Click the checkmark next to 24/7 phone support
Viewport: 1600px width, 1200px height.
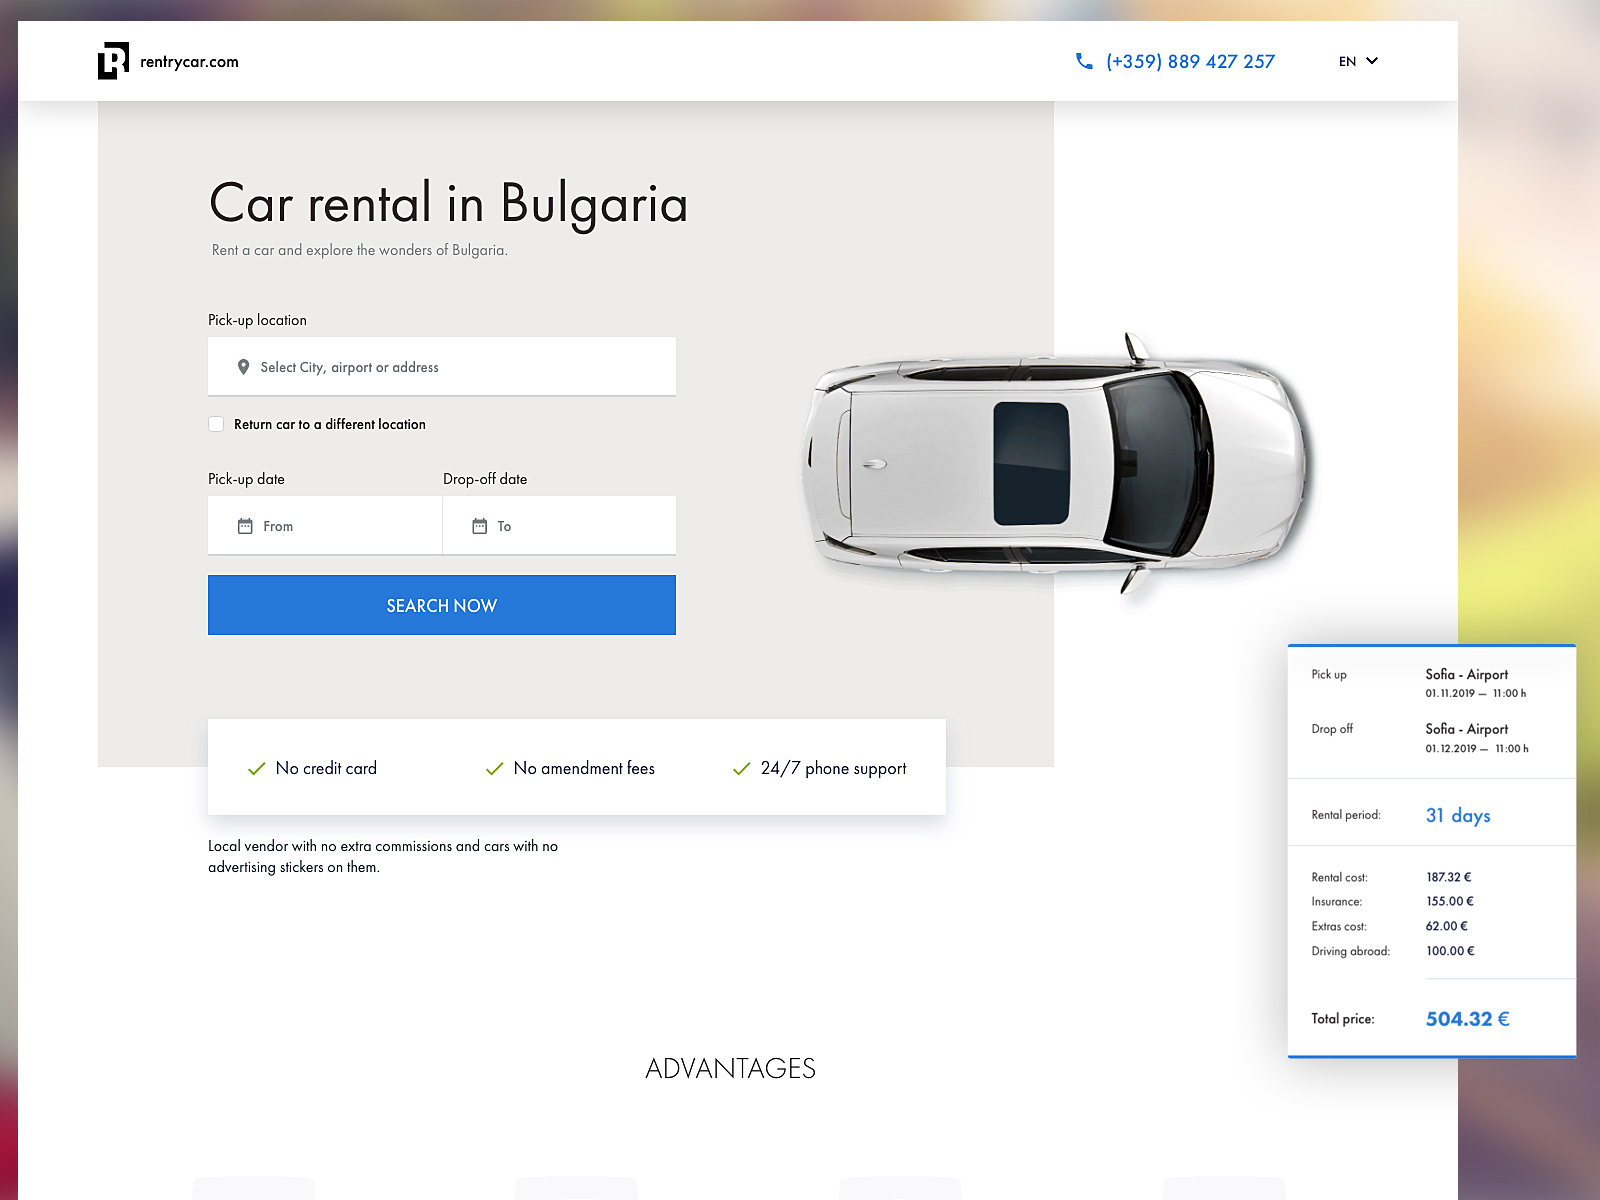[741, 768]
